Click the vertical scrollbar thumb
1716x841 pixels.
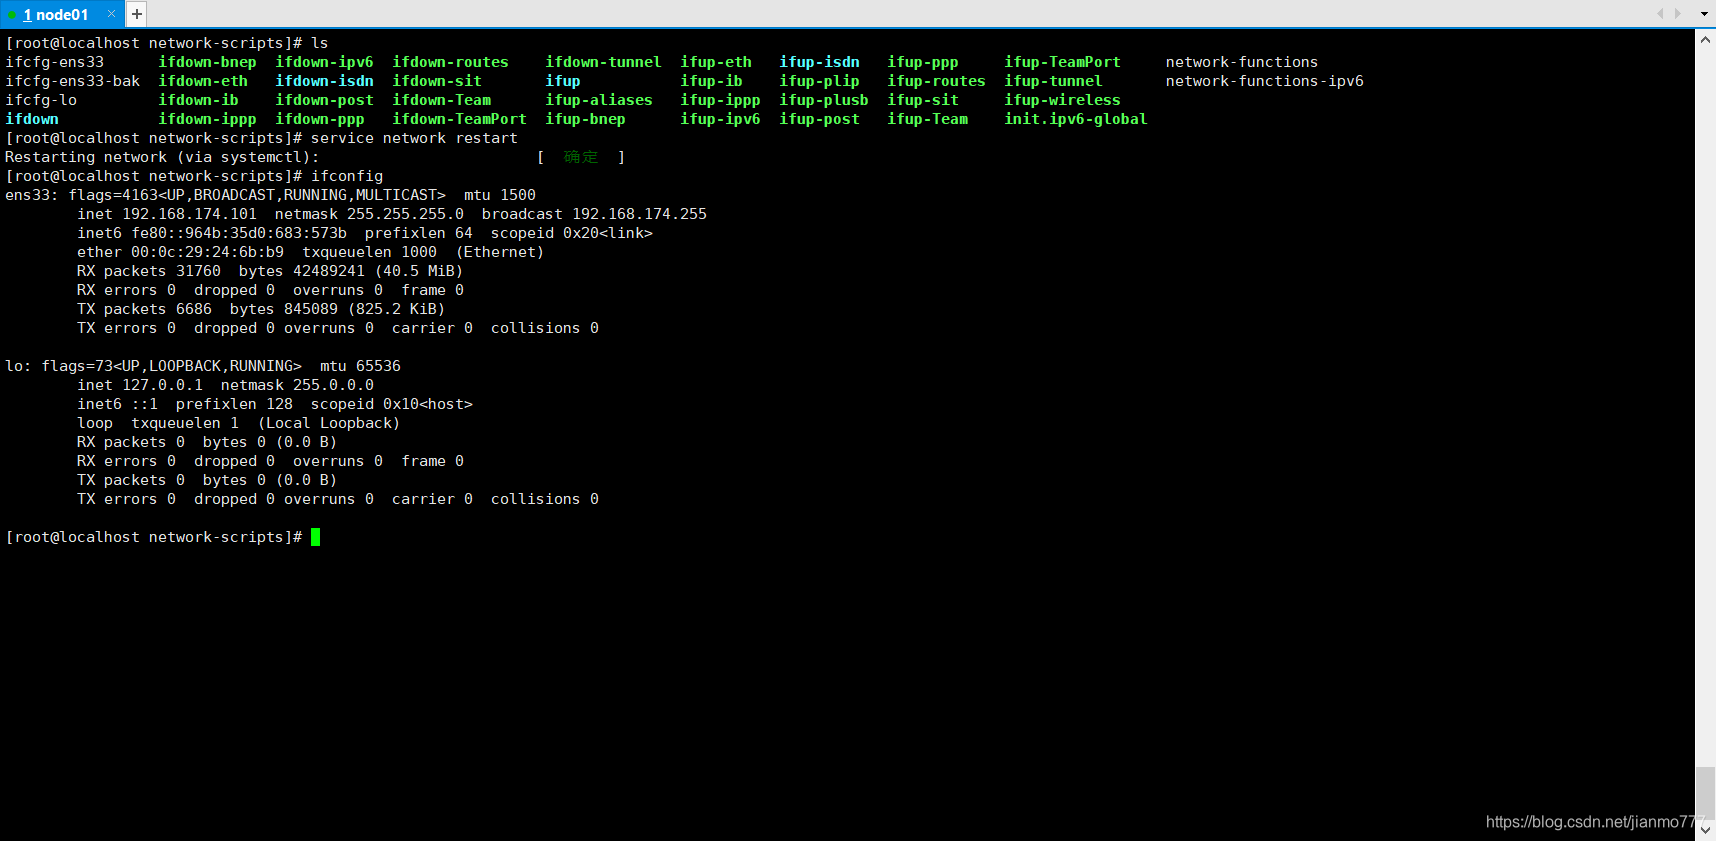(x=1705, y=793)
